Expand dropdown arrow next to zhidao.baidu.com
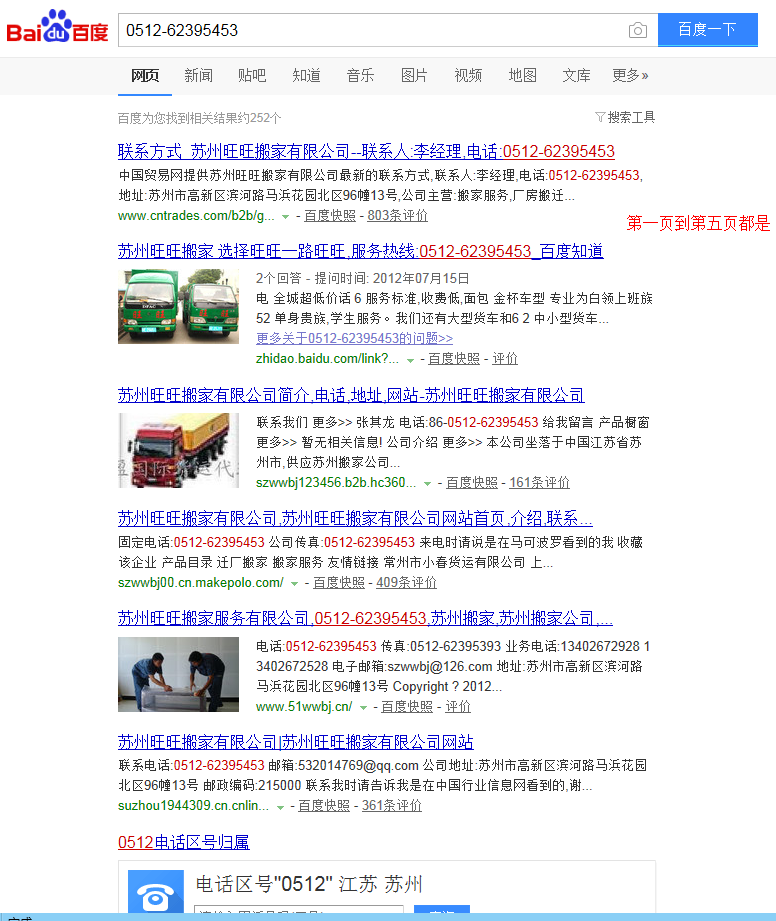Image resolution: width=776 pixels, height=921 pixels. click(x=410, y=360)
